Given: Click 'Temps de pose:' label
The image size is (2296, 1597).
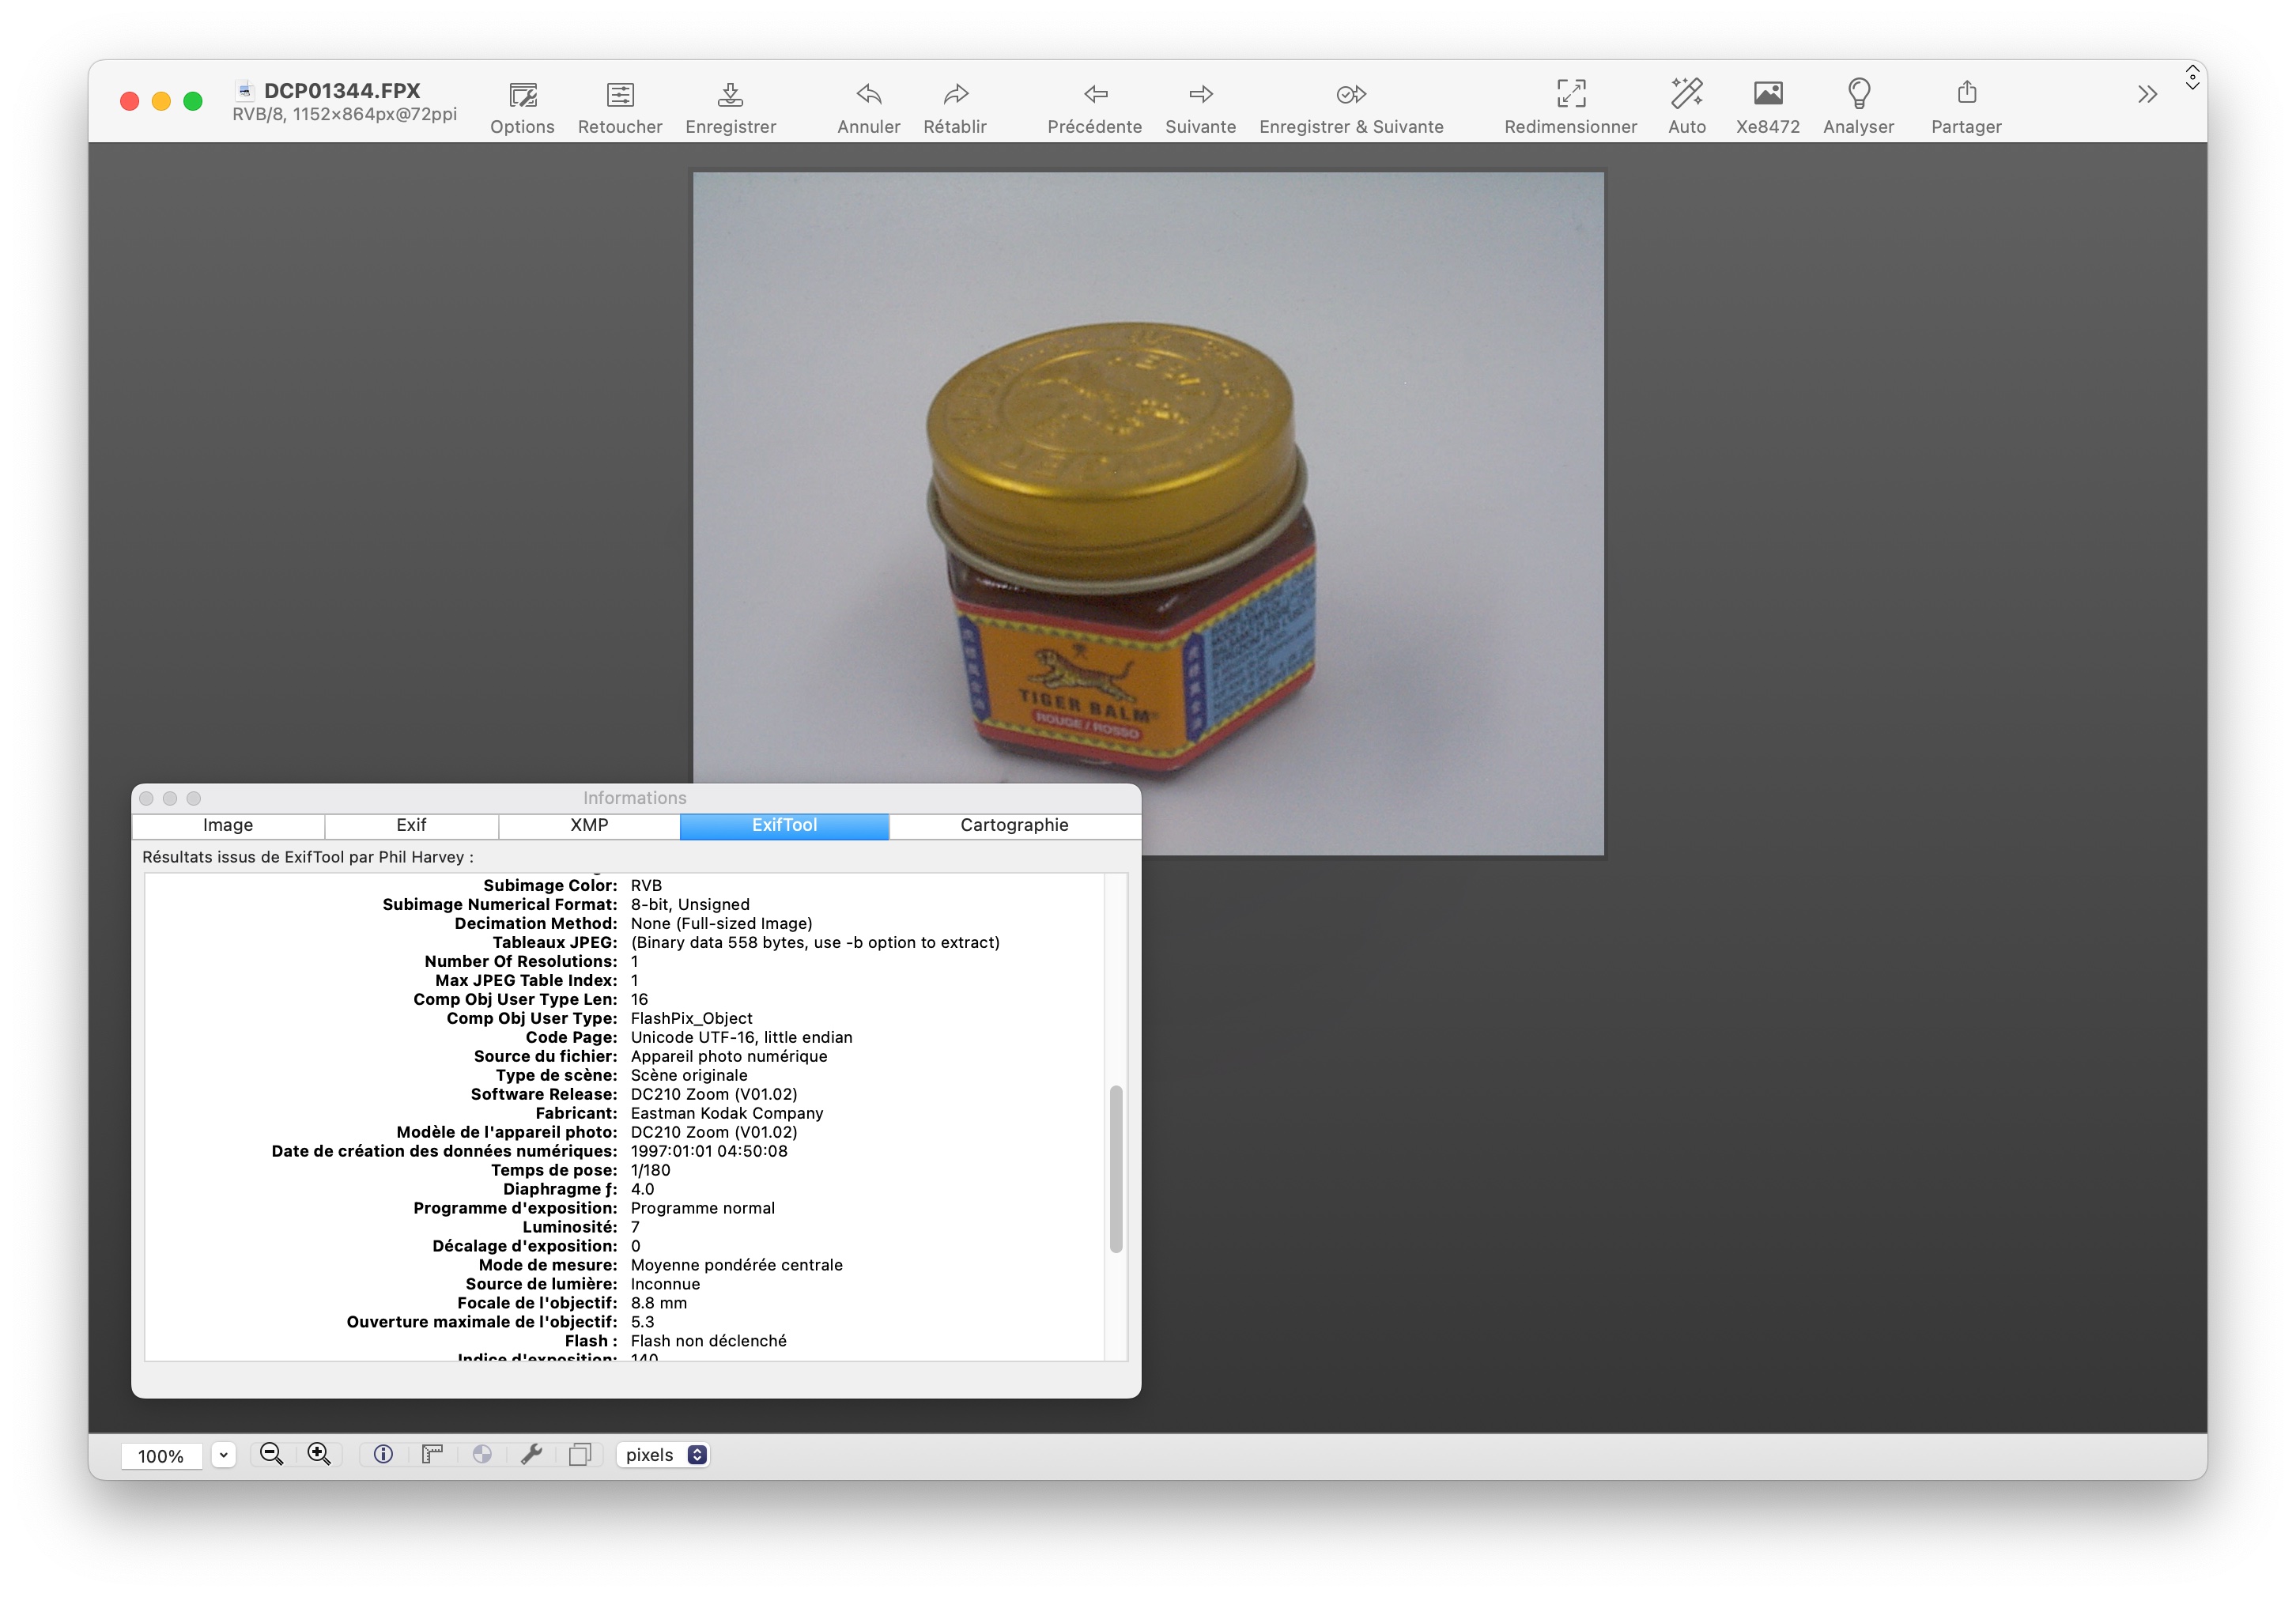Looking at the screenshot, I should [554, 1170].
